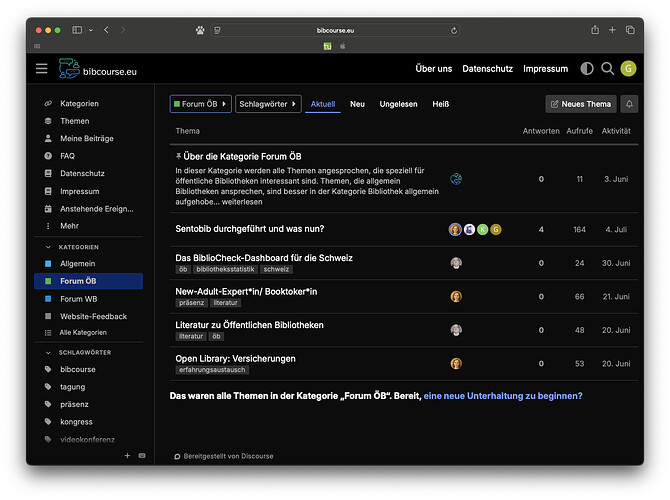The height and width of the screenshot is (500, 670).
Task: Open the Schlagwörter filter dropdown
Action: pyautogui.click(x=268, y=104)
